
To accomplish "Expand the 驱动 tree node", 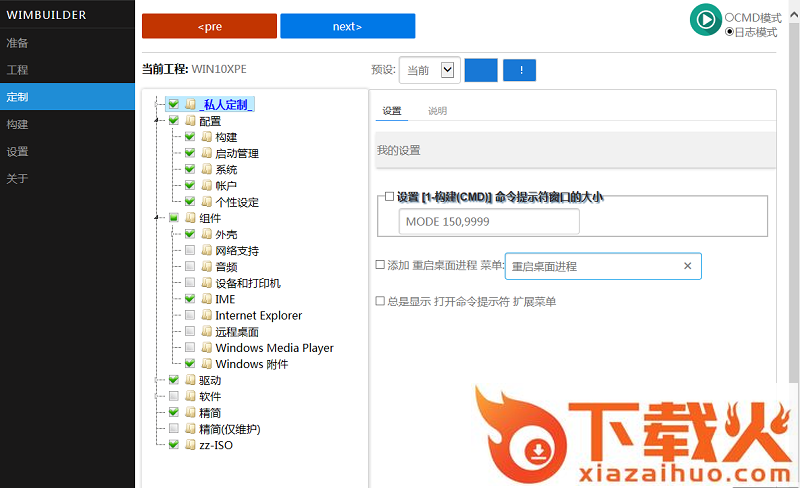I will (x=157, y=380).
